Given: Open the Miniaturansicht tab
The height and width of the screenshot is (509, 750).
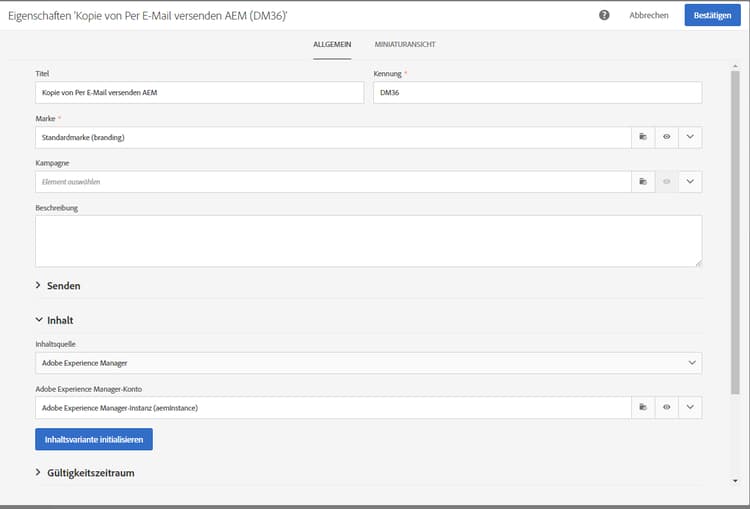Looking at the screenshot, I should (x=405, y=44).
